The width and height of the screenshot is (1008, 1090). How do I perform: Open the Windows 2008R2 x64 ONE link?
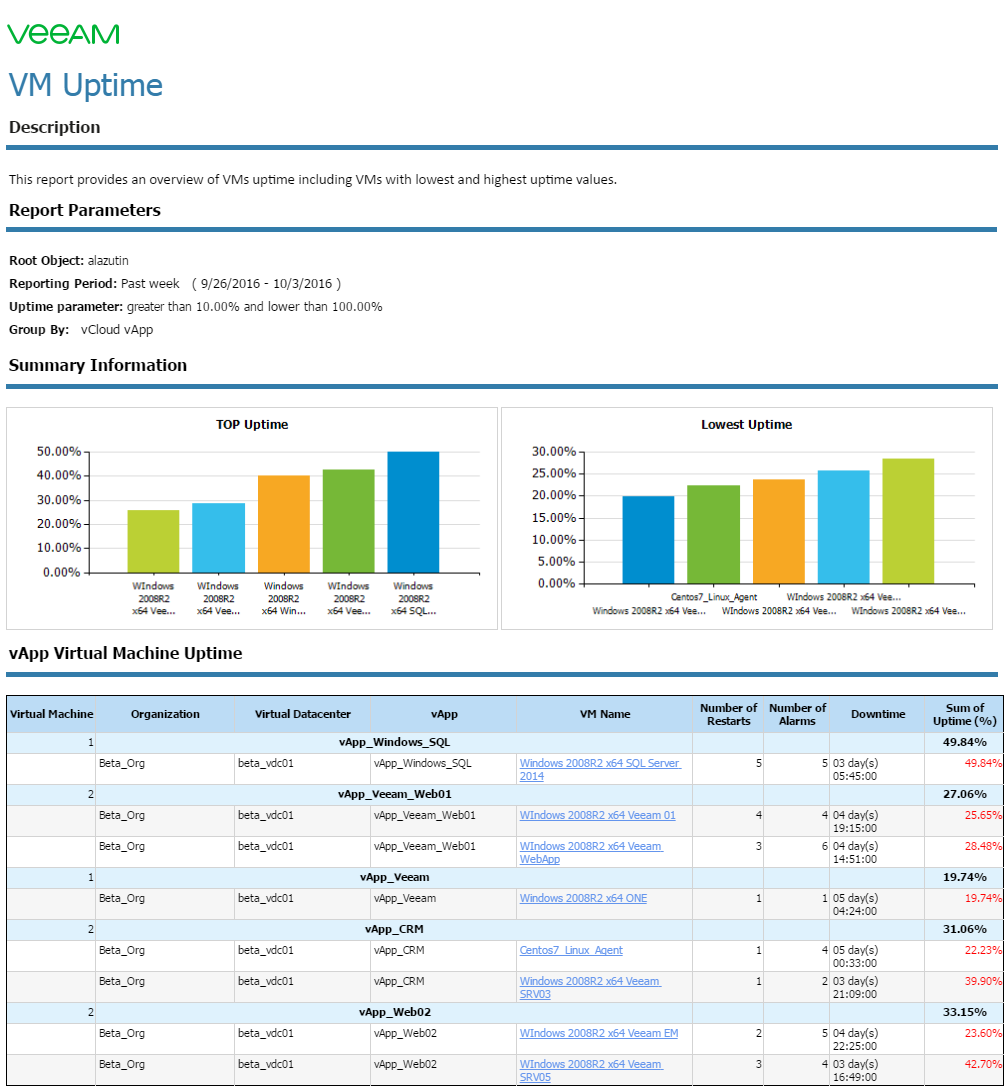[583, 898]
